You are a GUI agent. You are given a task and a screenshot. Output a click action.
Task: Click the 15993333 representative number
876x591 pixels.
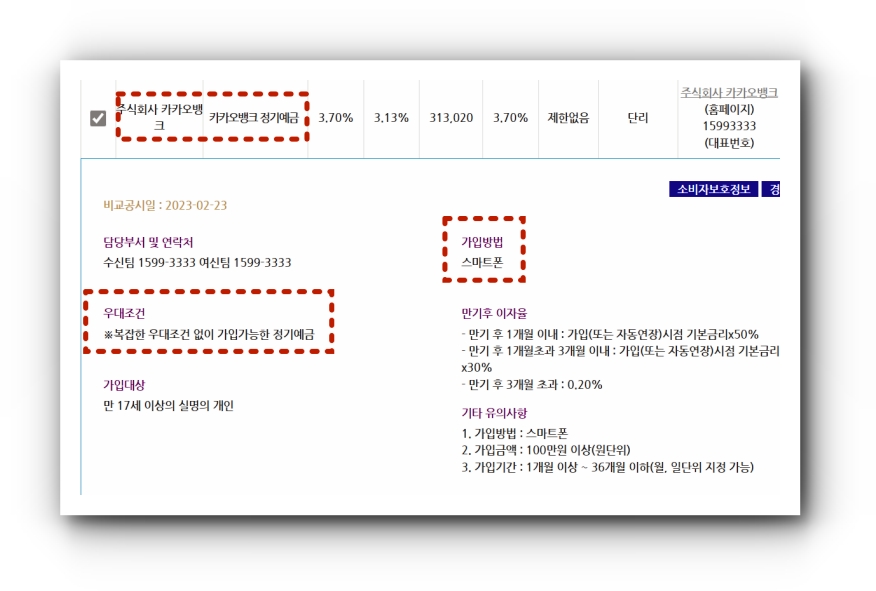point(729,126)
